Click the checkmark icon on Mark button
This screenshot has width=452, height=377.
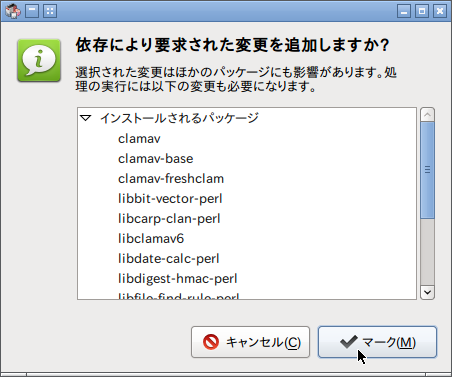[x=349, y=342]
